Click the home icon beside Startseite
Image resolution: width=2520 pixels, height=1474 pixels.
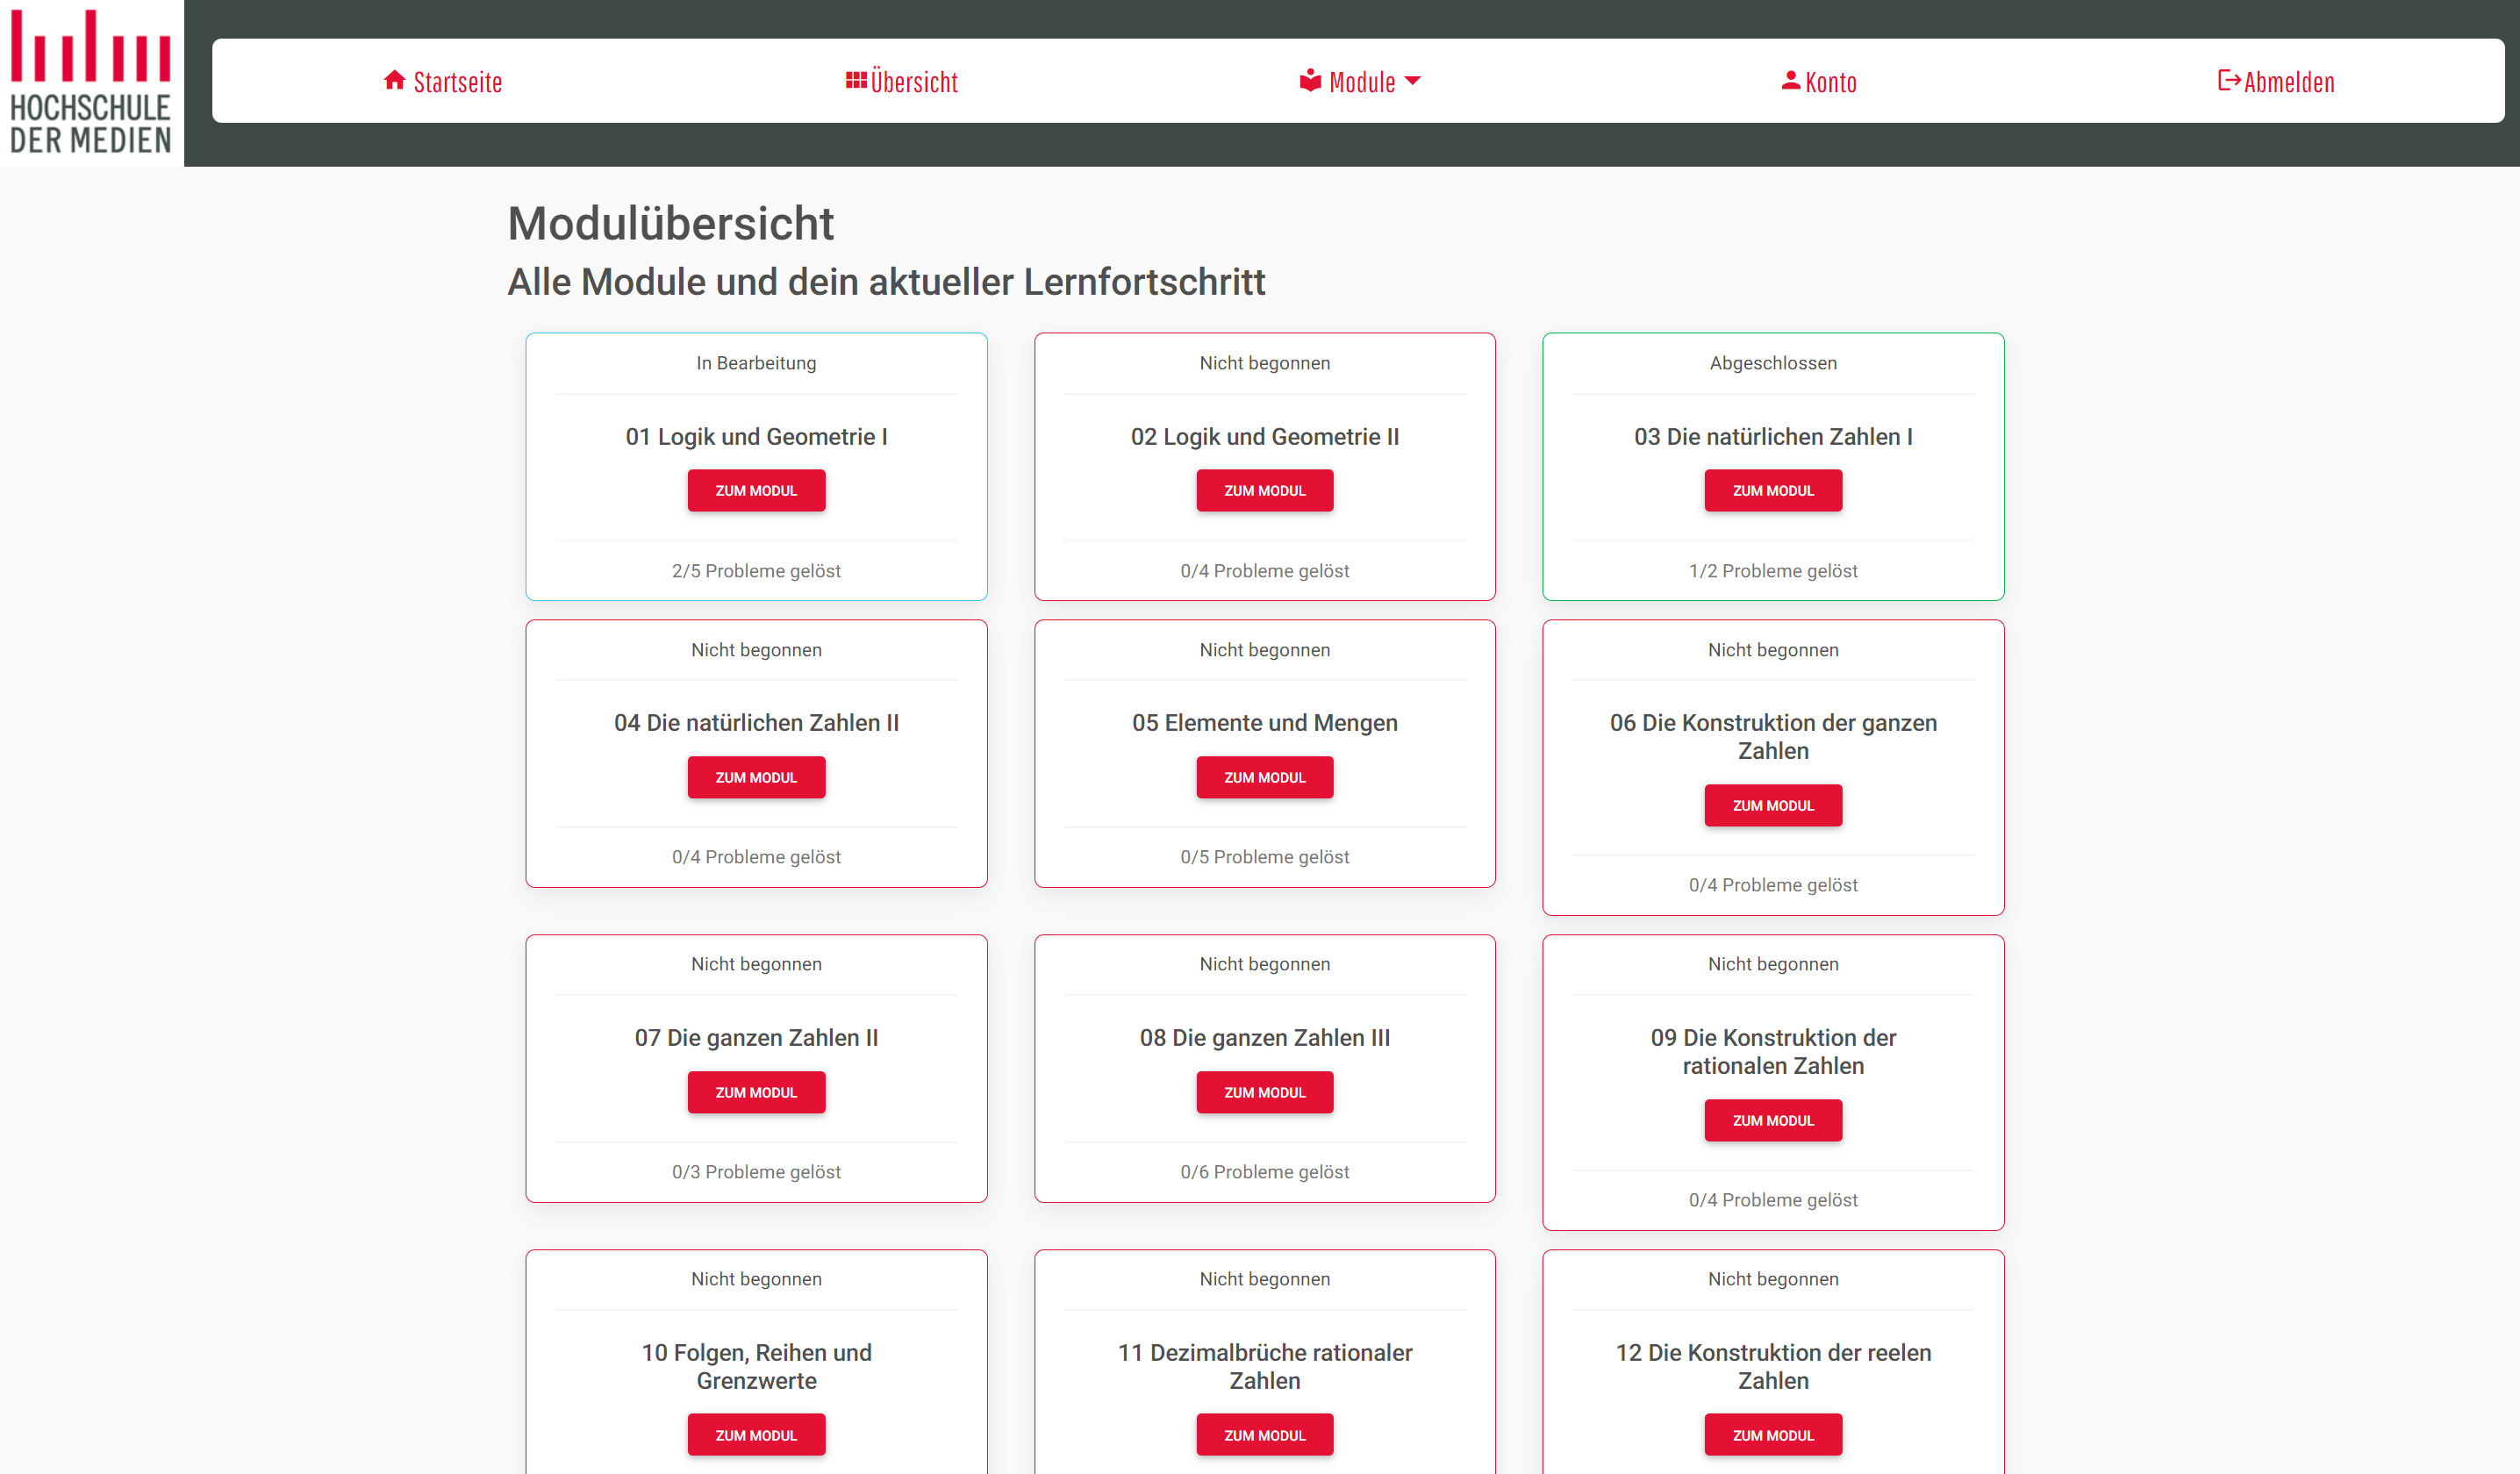395,80
